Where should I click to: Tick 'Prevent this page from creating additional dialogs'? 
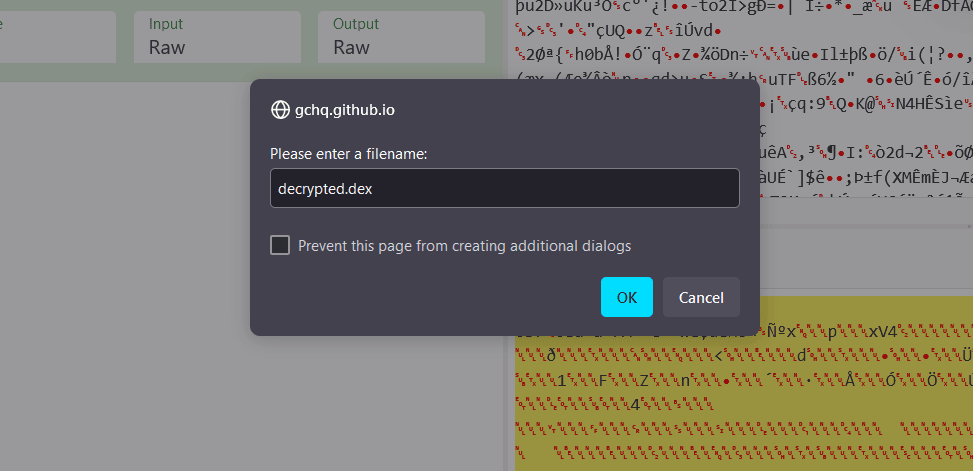coord(280,245)
